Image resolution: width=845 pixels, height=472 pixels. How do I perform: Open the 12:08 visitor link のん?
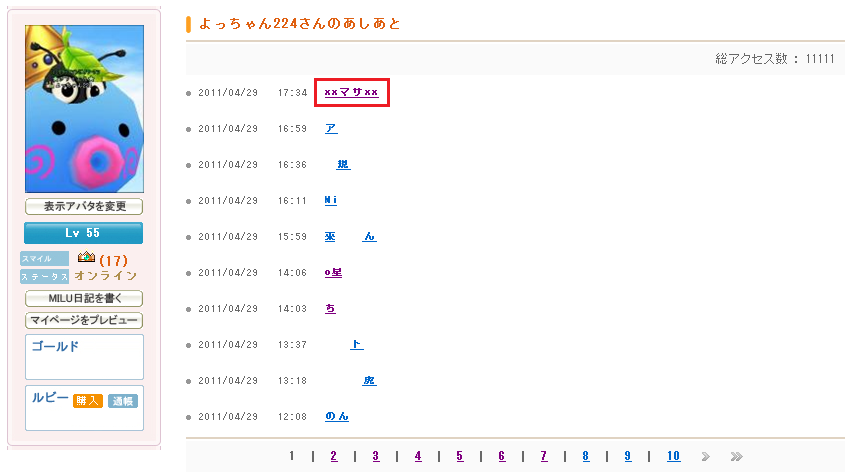[x=337, y=416]
